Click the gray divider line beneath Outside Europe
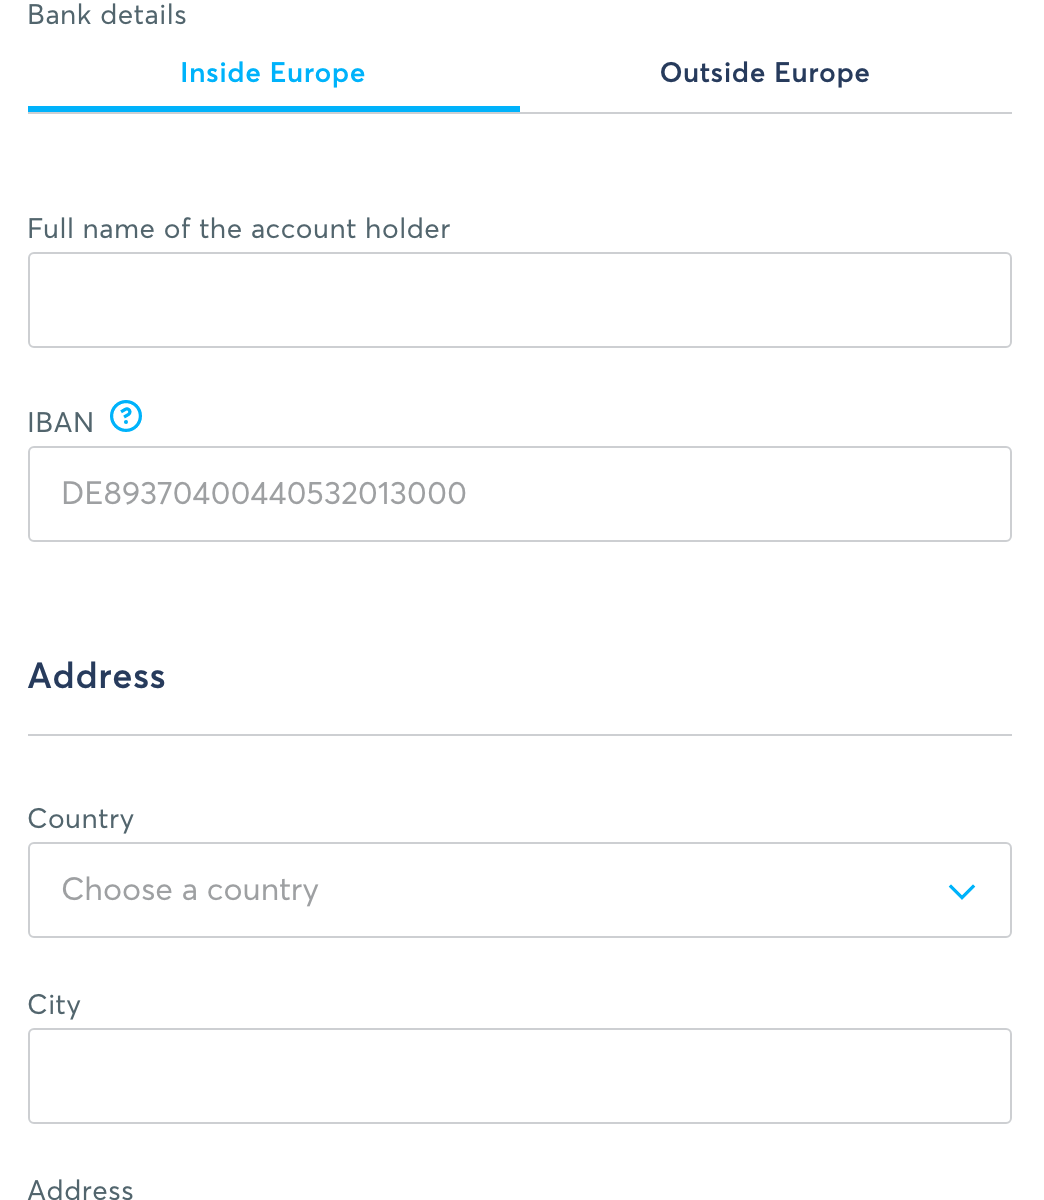The width and height of the screenshot is (1044, 1200). click(766, 113)
